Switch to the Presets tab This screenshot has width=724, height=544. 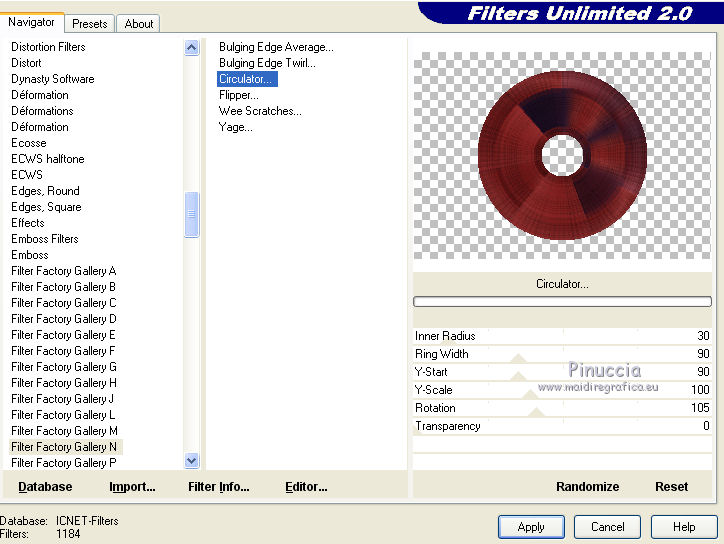pos(90,24)
